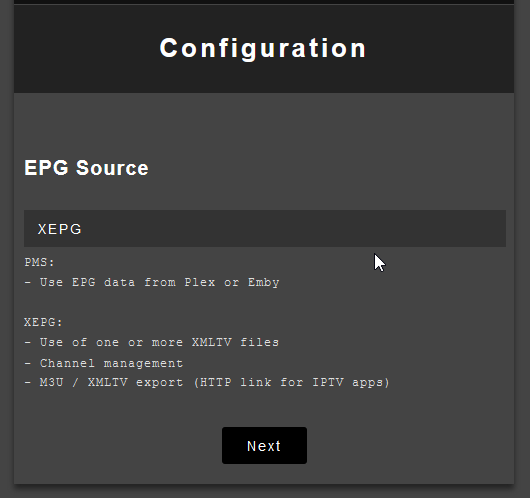Select the PMS: label text
The height and width of the screenshot is (498, 530).
point(39,262)
